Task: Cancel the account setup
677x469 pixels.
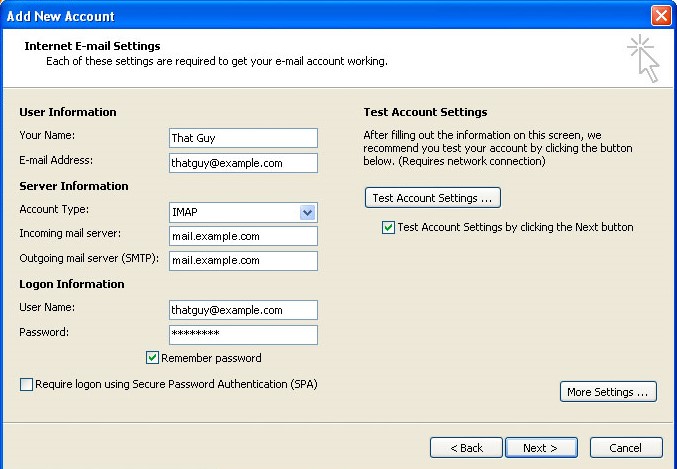Action: tap(626, 448)
